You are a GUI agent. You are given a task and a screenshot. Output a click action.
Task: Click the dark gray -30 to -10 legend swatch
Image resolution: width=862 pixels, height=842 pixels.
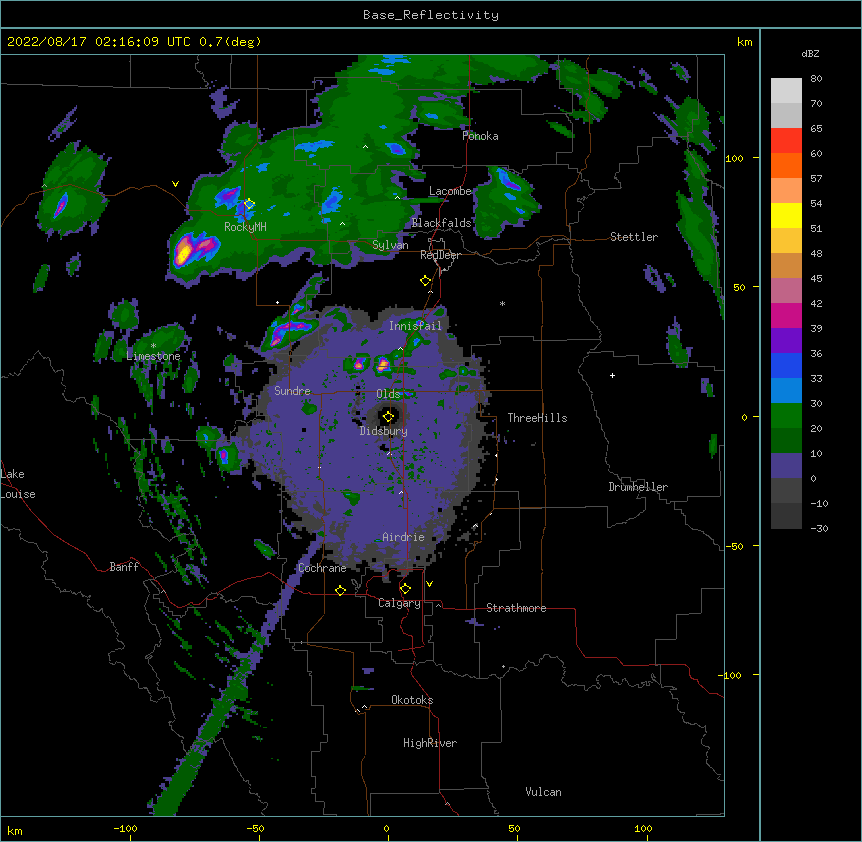(x=786, y=516)
